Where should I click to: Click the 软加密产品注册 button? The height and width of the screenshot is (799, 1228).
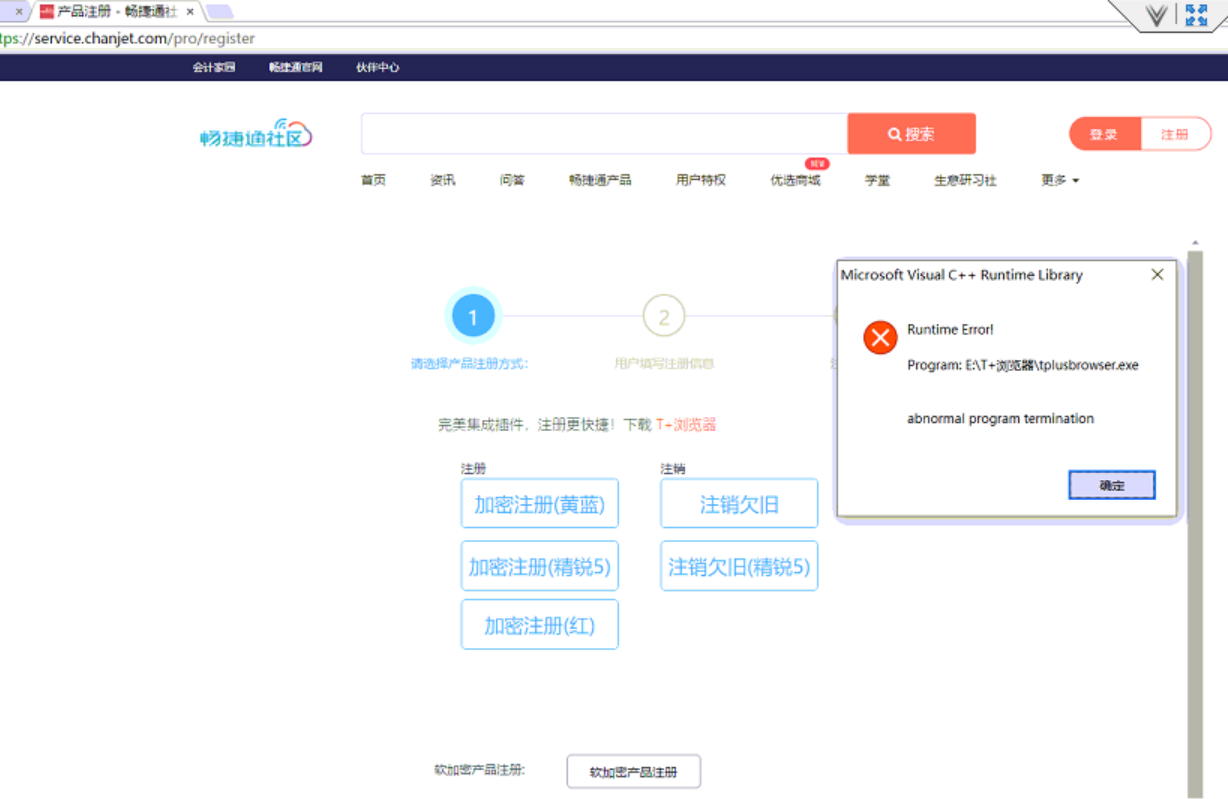tap(633, 772)
